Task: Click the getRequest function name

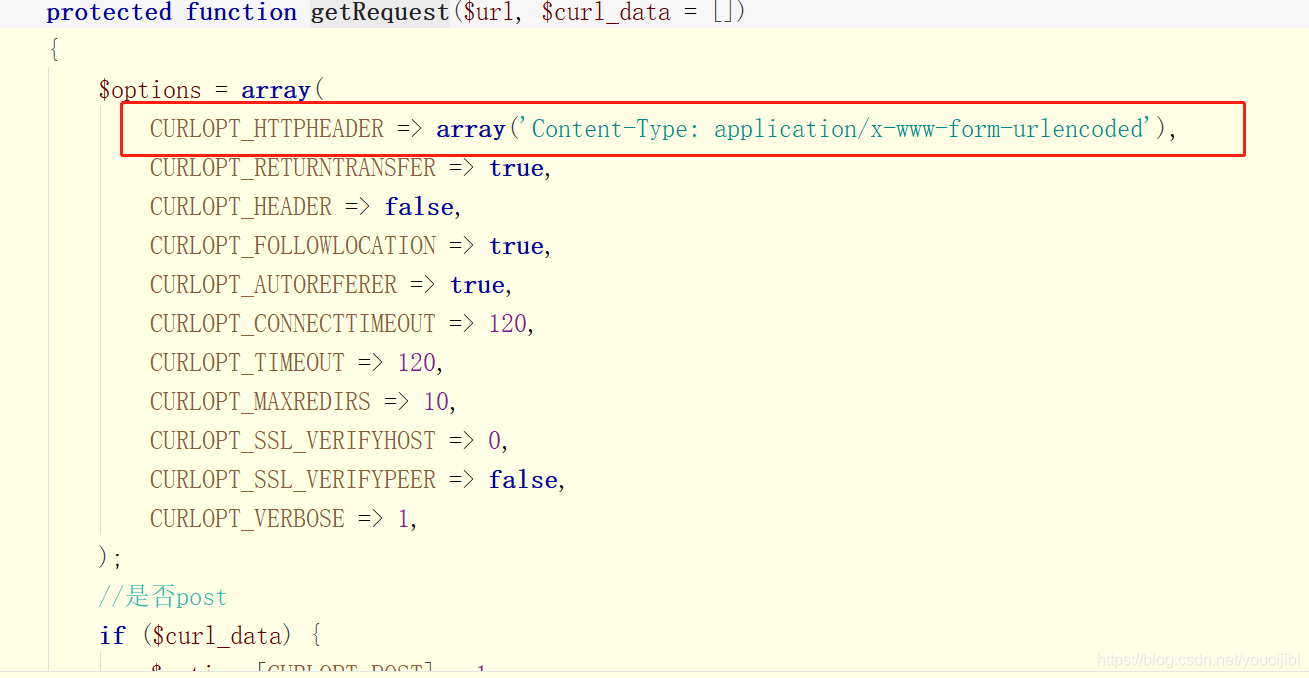Action: 380,13
